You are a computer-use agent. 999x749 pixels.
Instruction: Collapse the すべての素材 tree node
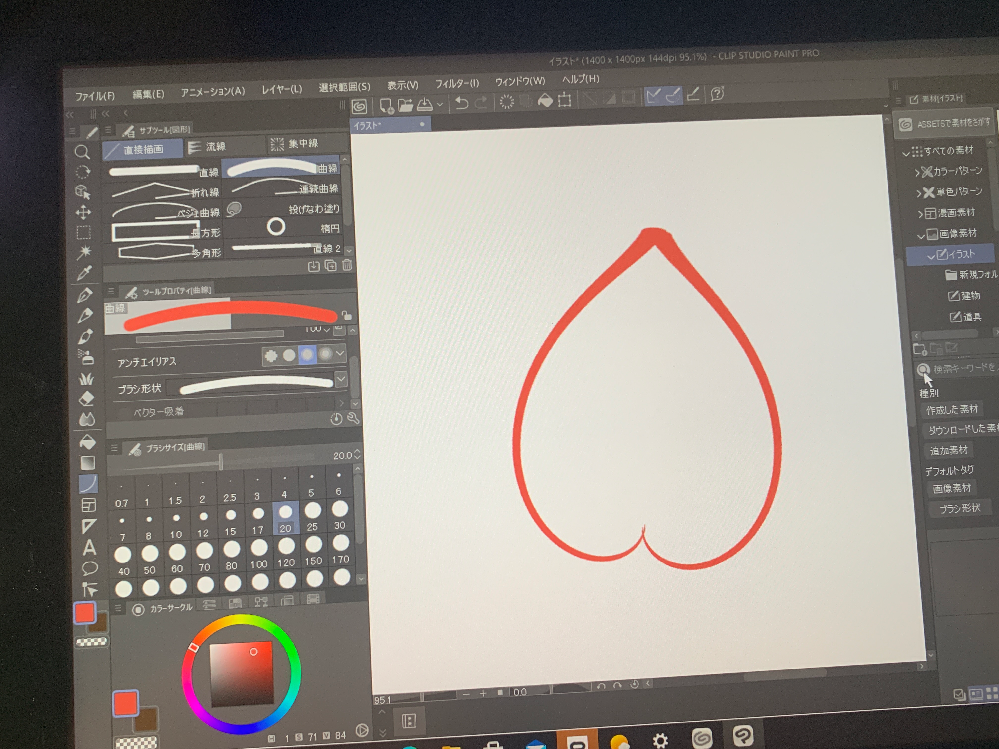click(907, 153)
